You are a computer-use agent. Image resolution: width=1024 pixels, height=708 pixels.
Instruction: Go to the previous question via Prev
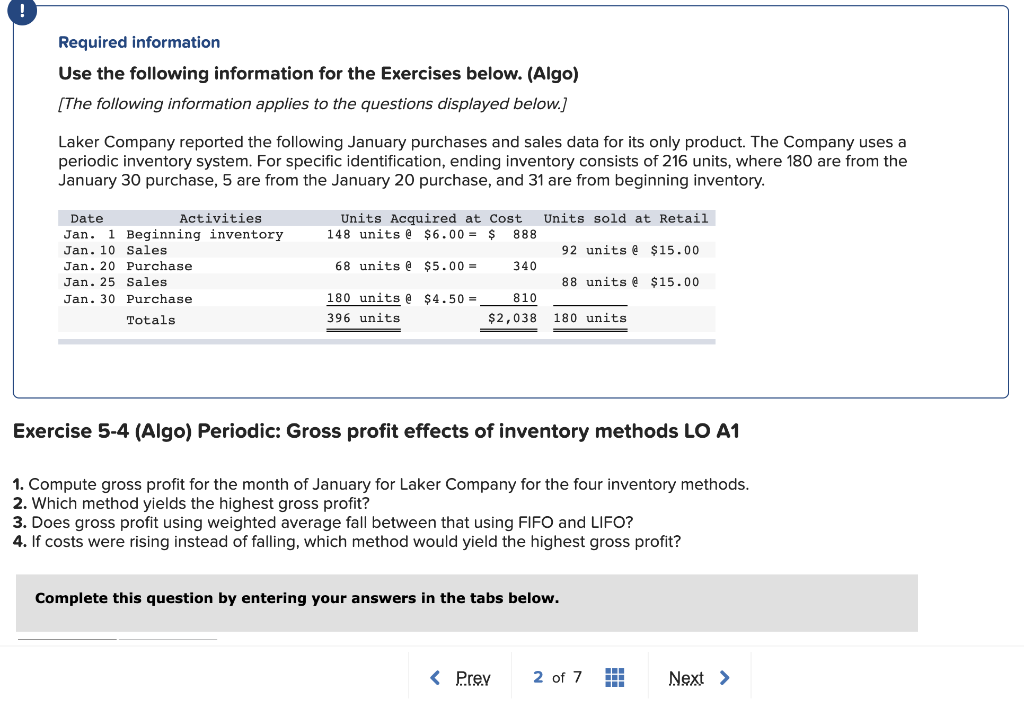(472, 678)
